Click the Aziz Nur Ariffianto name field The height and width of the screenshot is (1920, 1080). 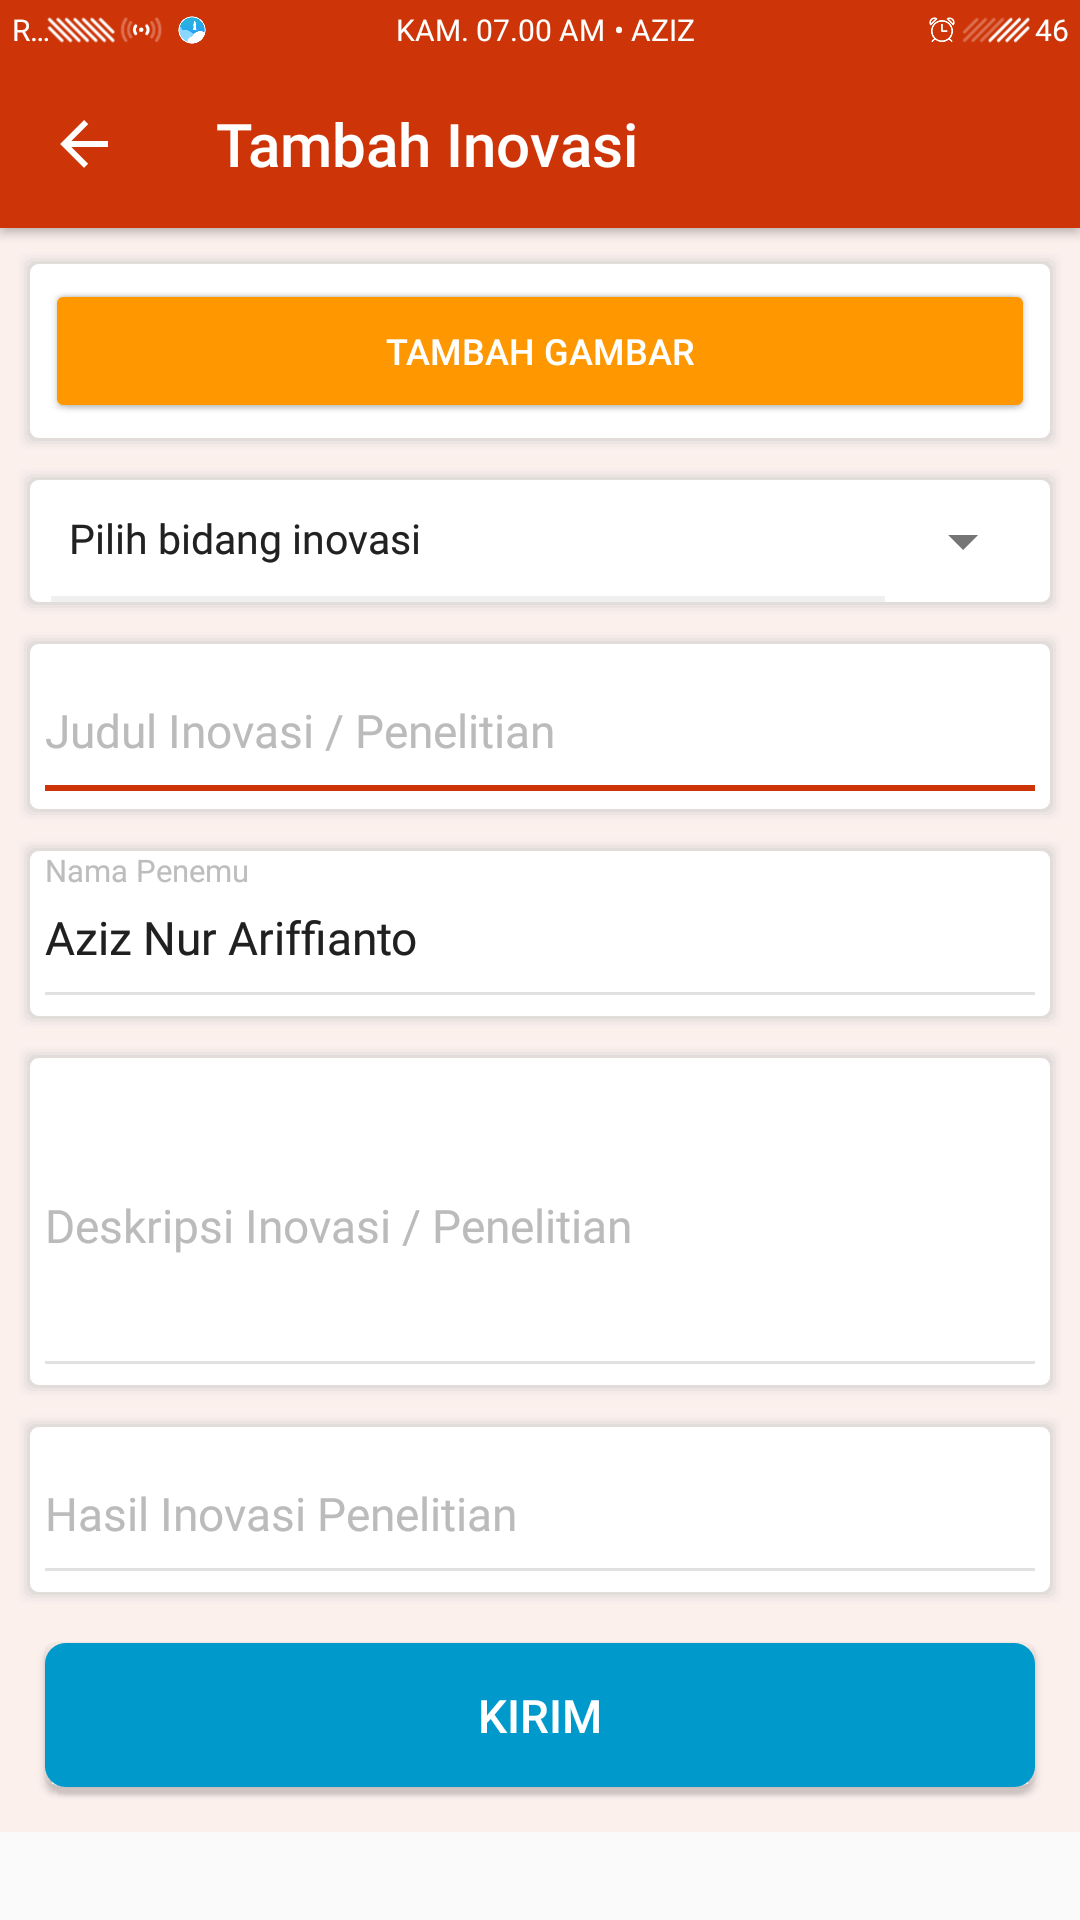point(540,940)
